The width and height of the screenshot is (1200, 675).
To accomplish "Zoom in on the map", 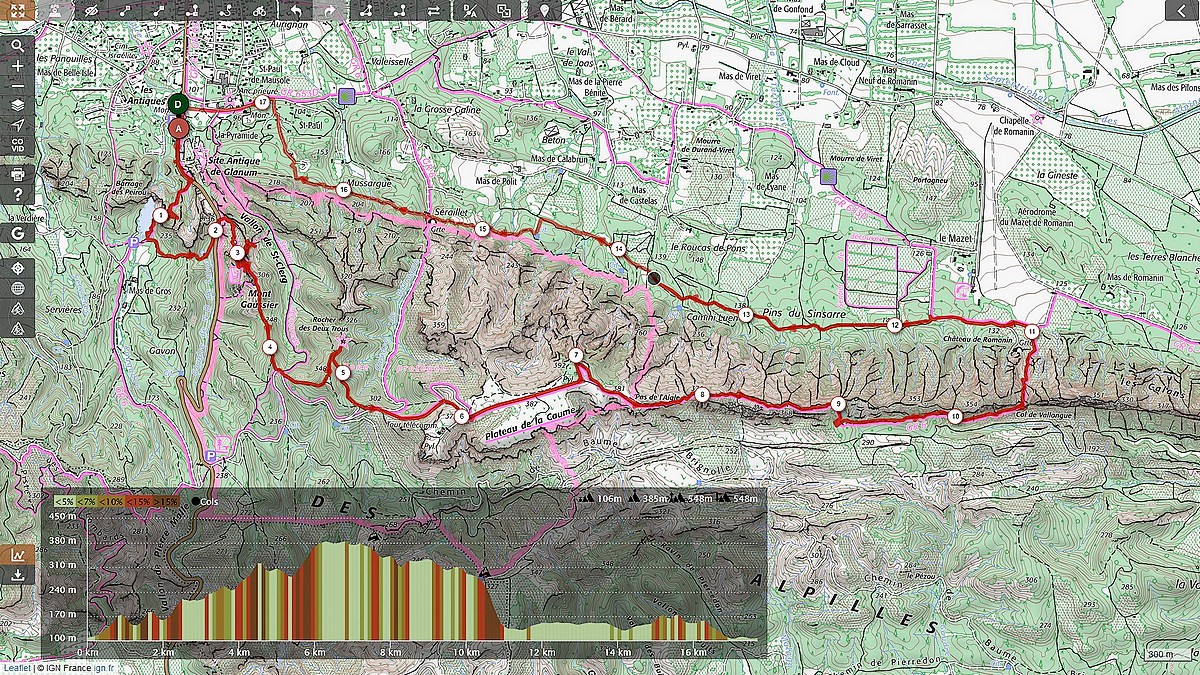I will (x=18, y=65).
